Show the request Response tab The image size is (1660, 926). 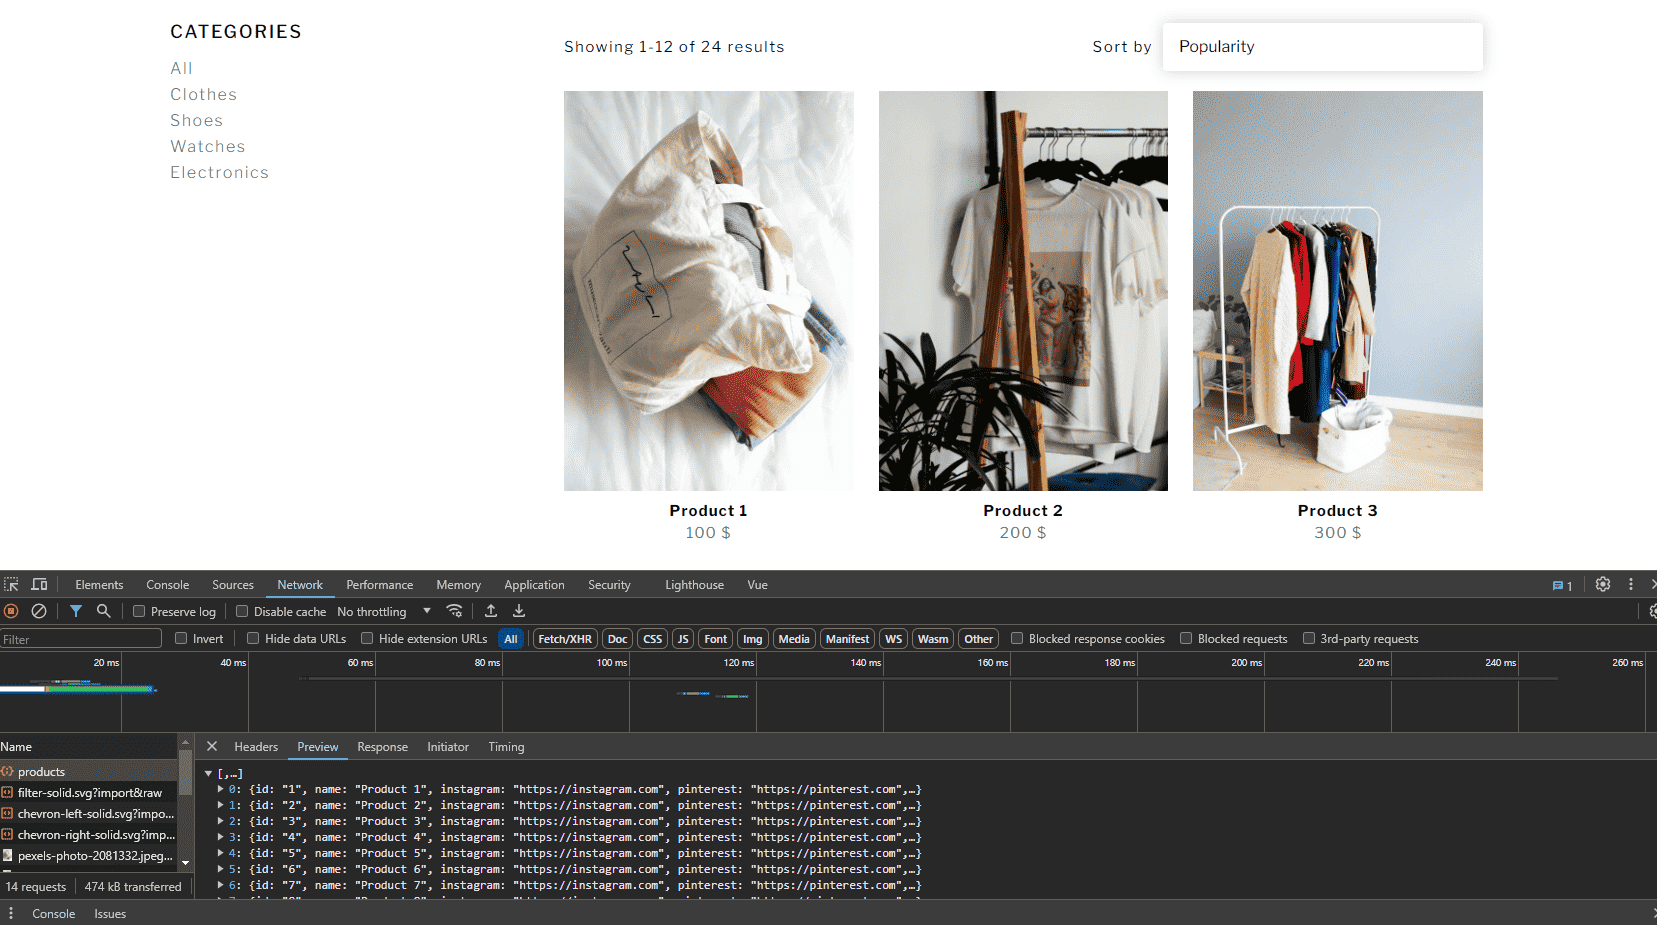coord(382,747)
